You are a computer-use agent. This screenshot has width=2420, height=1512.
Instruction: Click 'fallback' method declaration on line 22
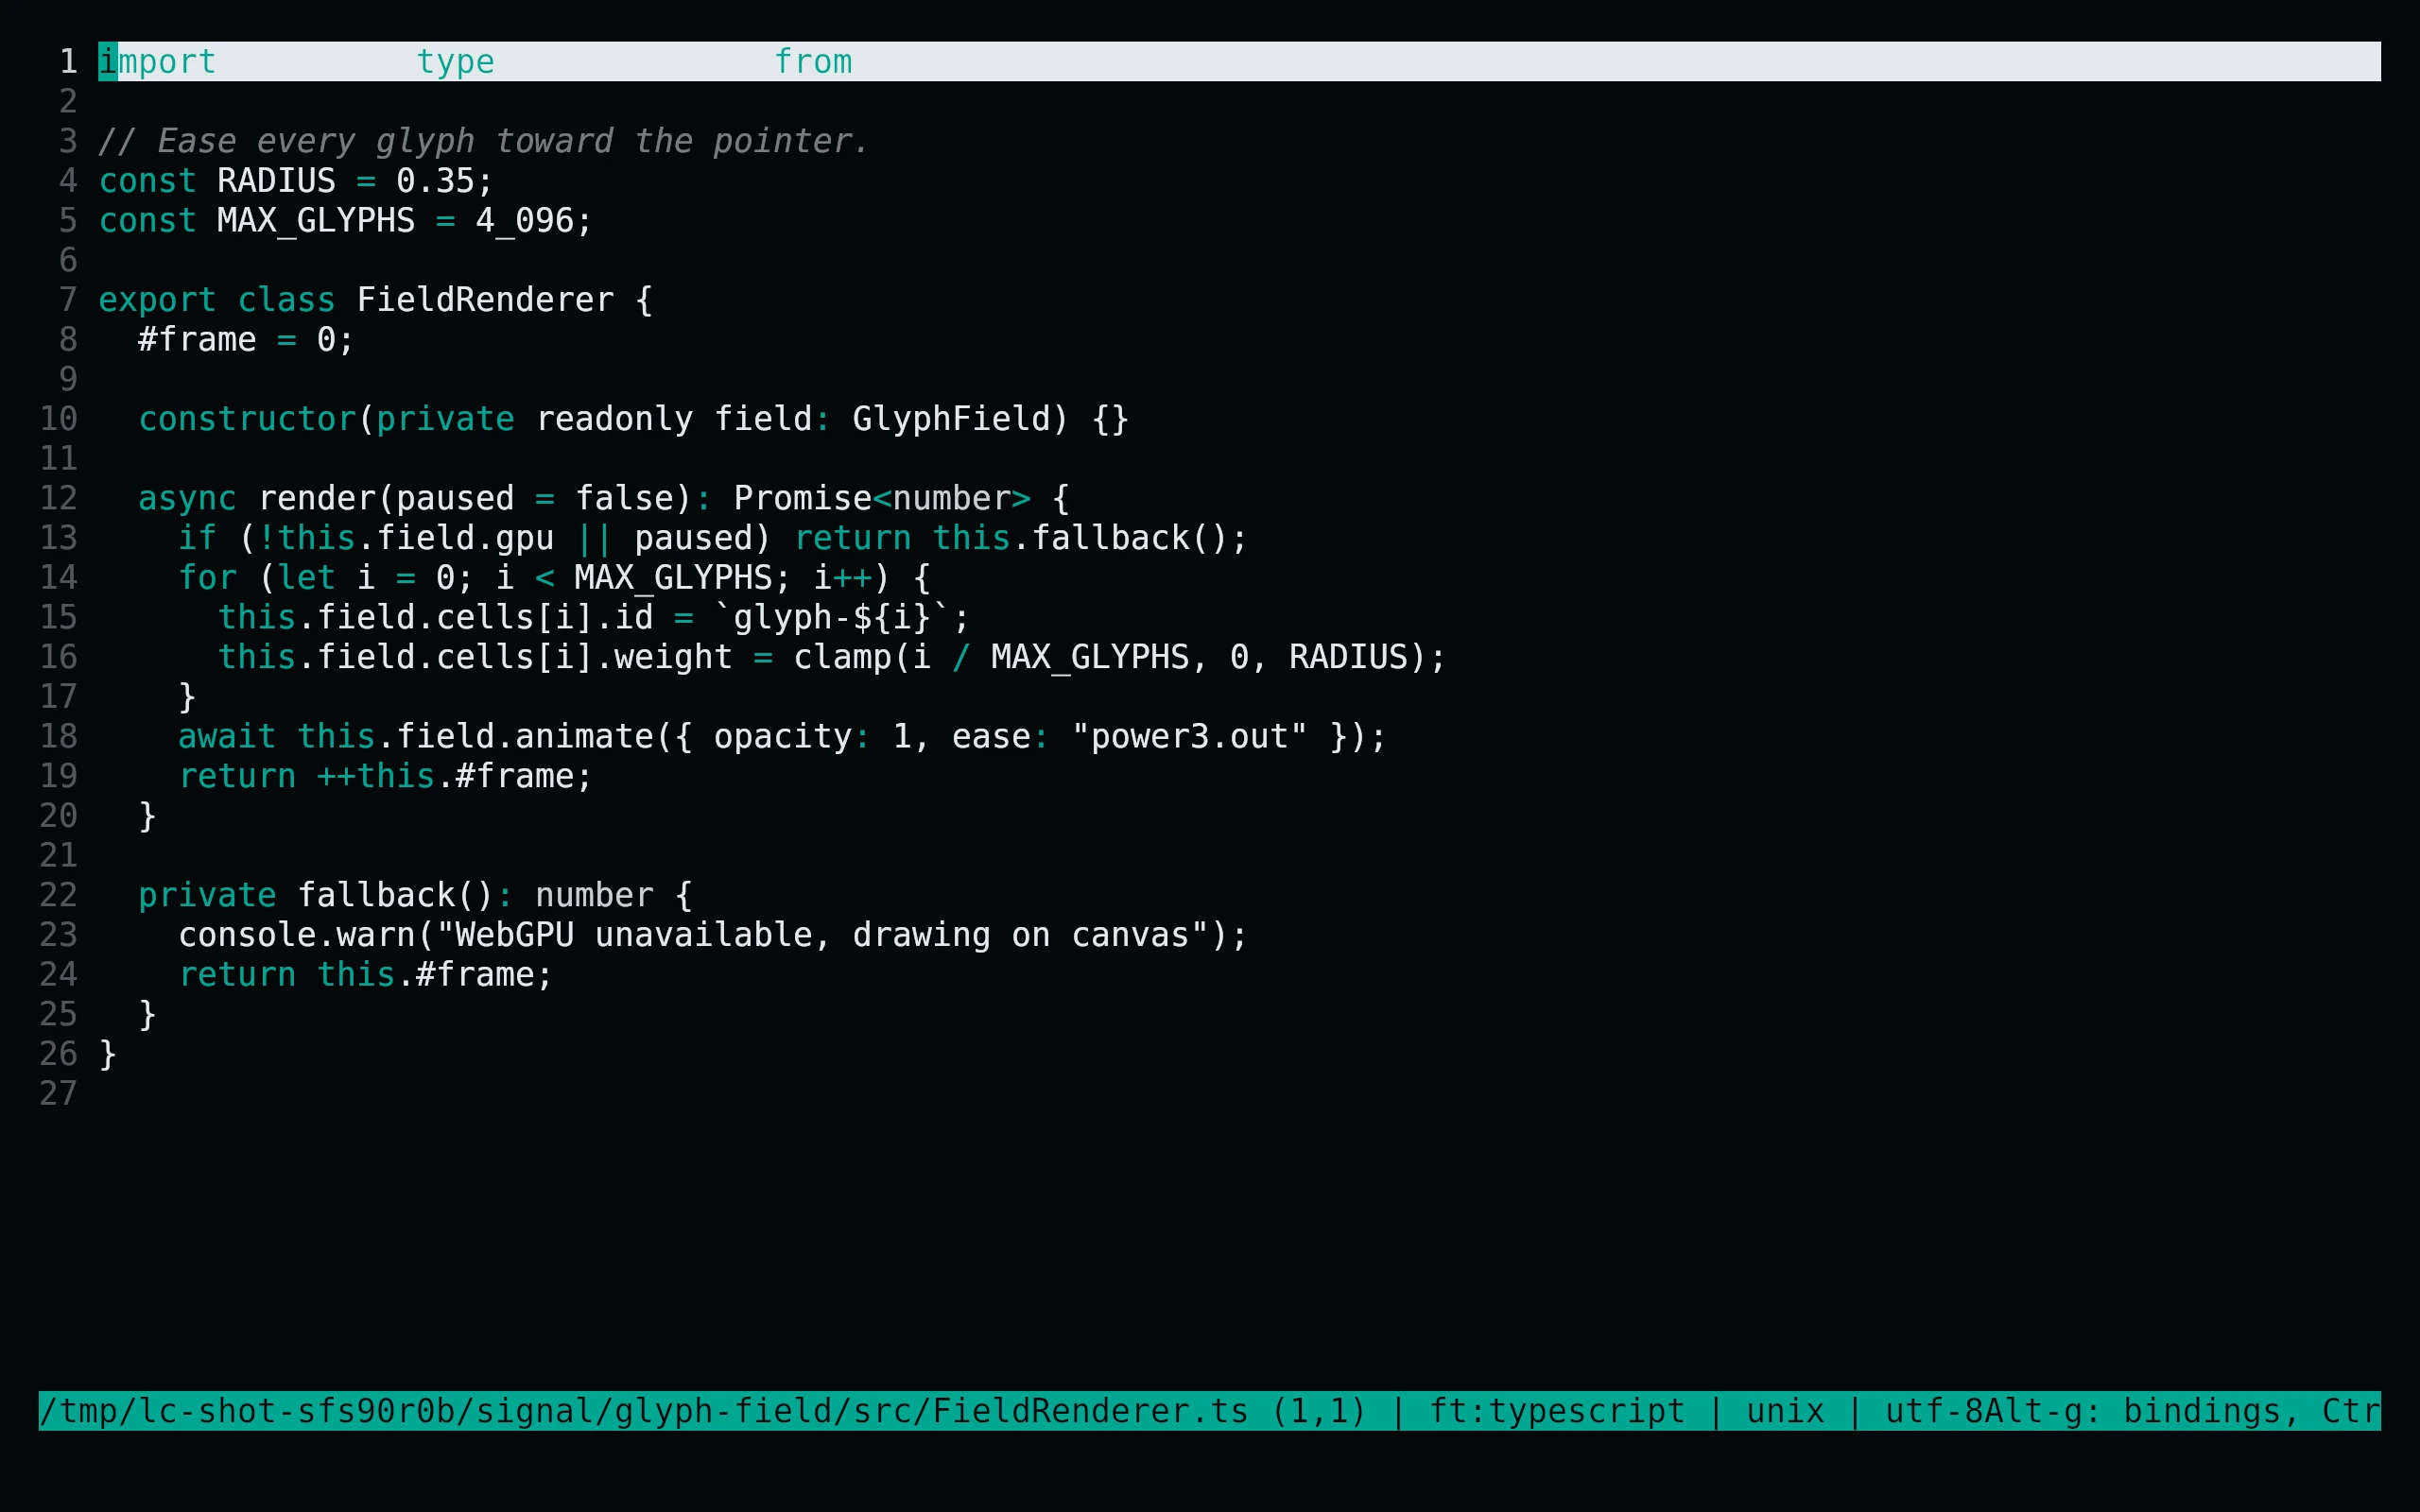[x=376, y=895]
